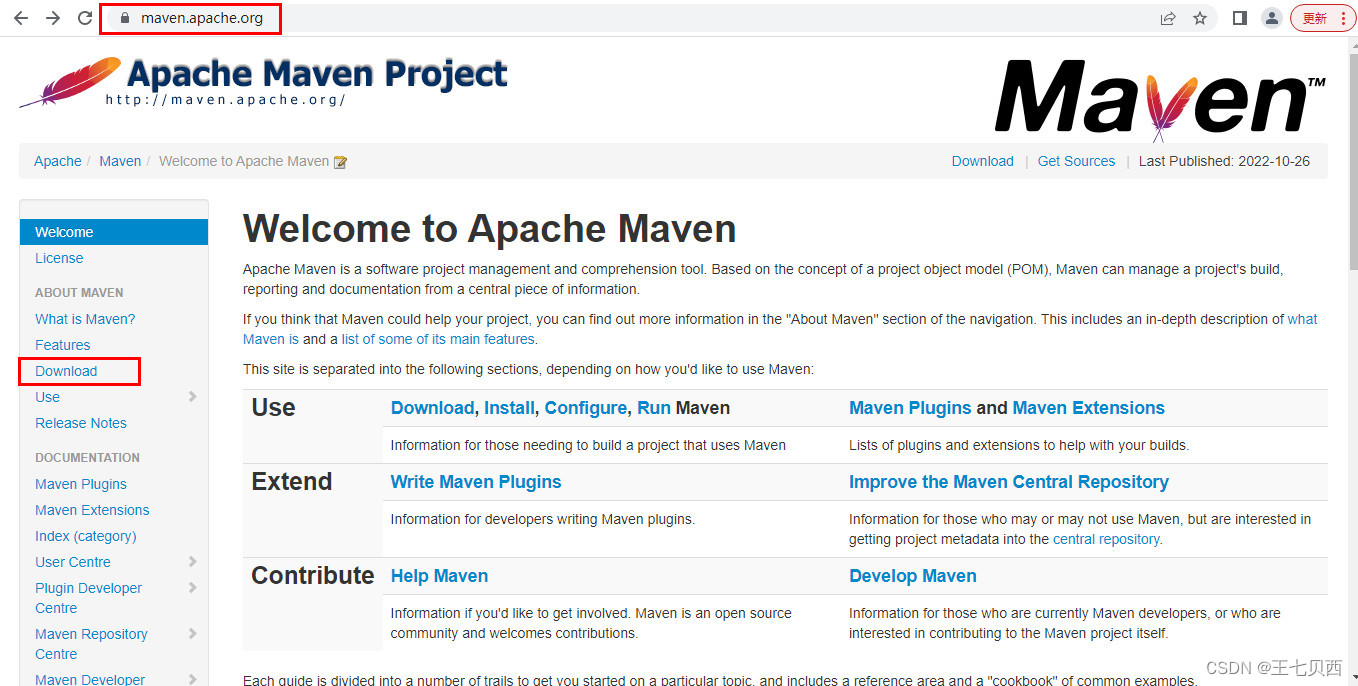
Task: Open User Centre in the sidebar
Action: click(73, 562)
